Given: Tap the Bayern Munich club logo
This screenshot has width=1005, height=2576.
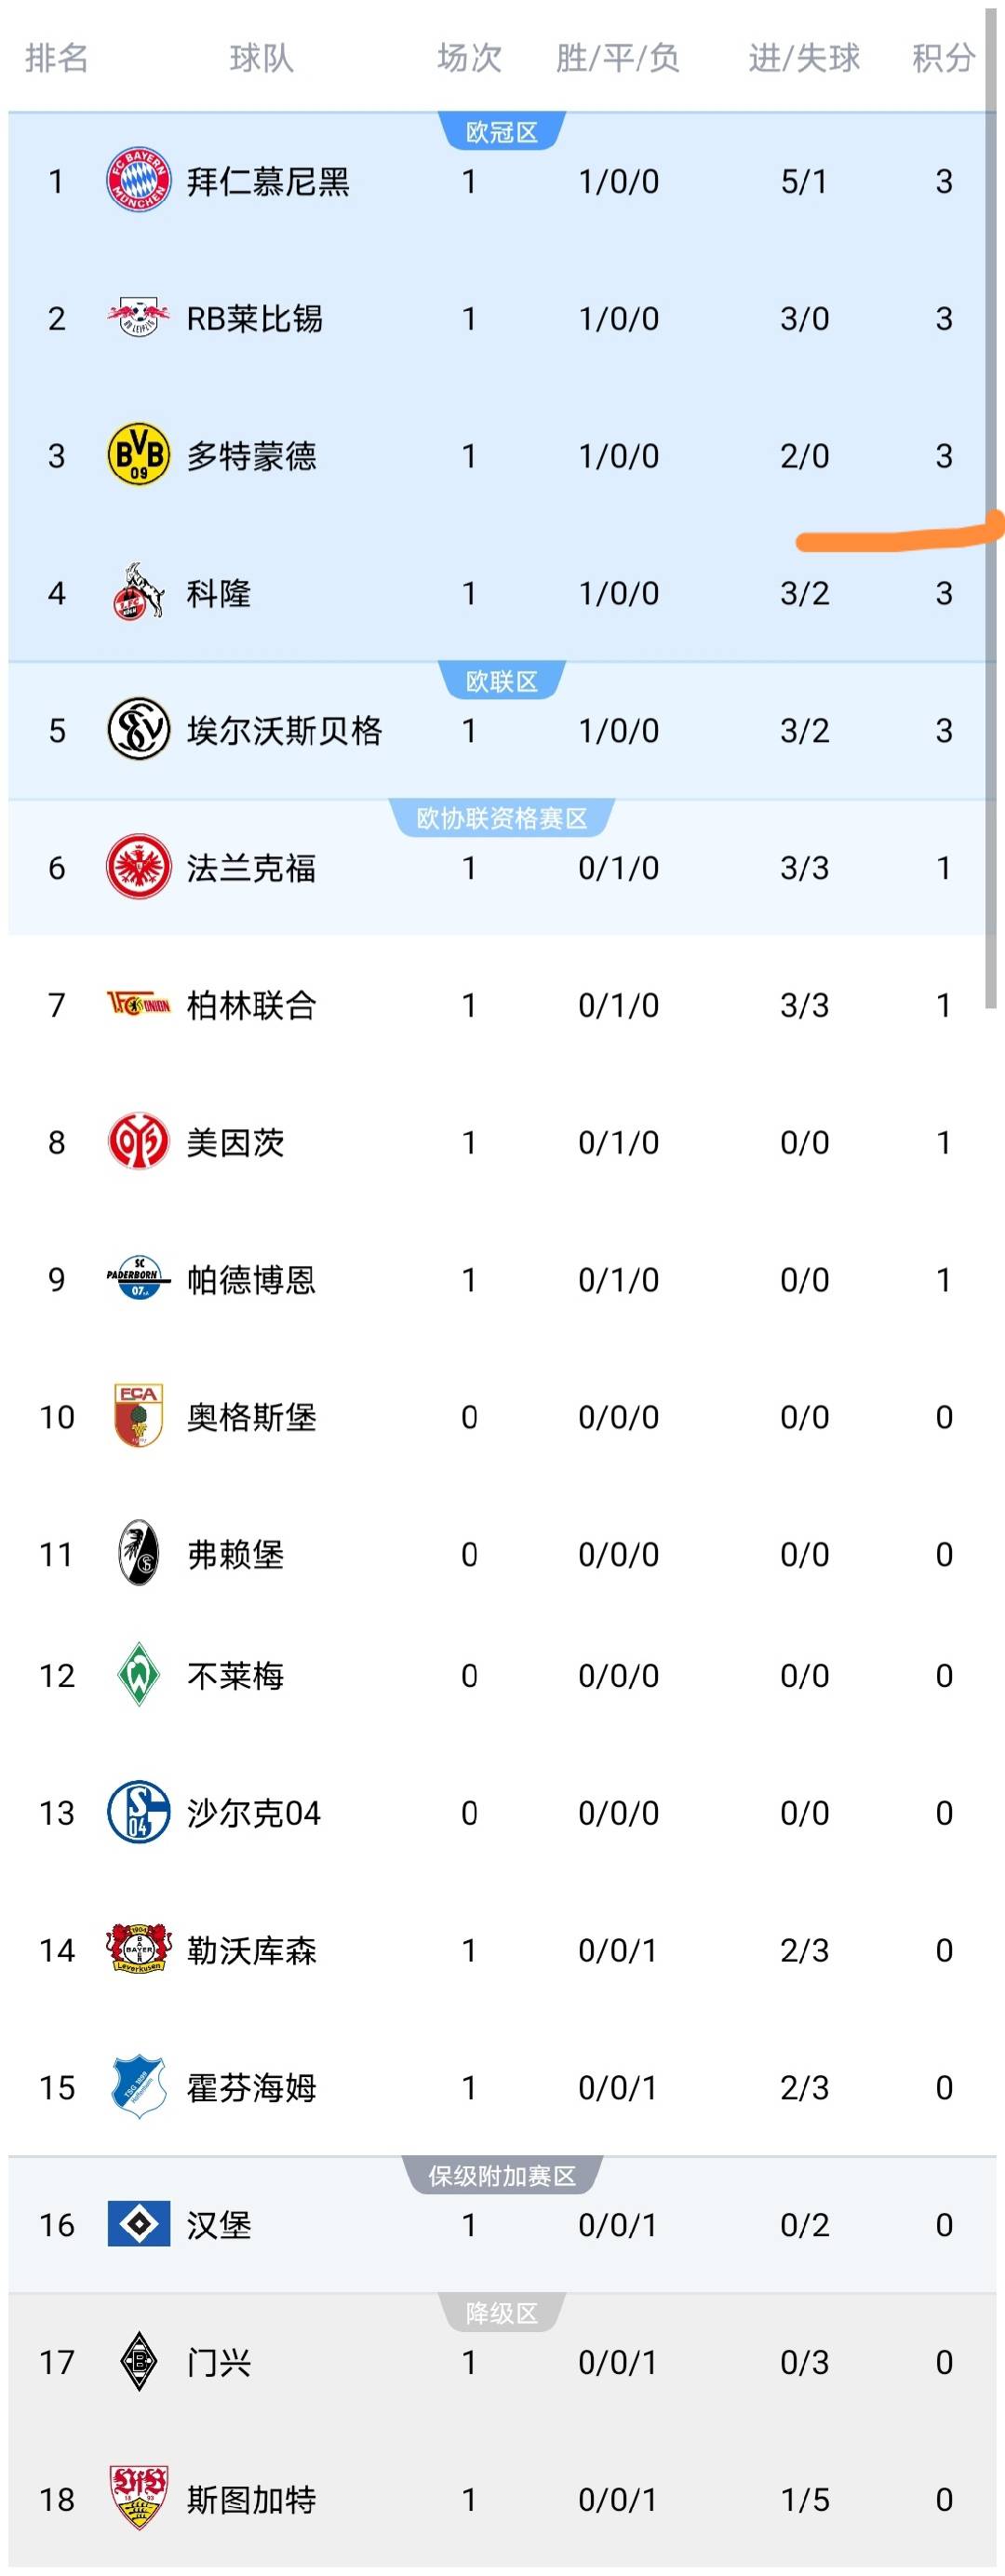Looking at the screenshot, I should pyautogui.click(x=138, y=181).
